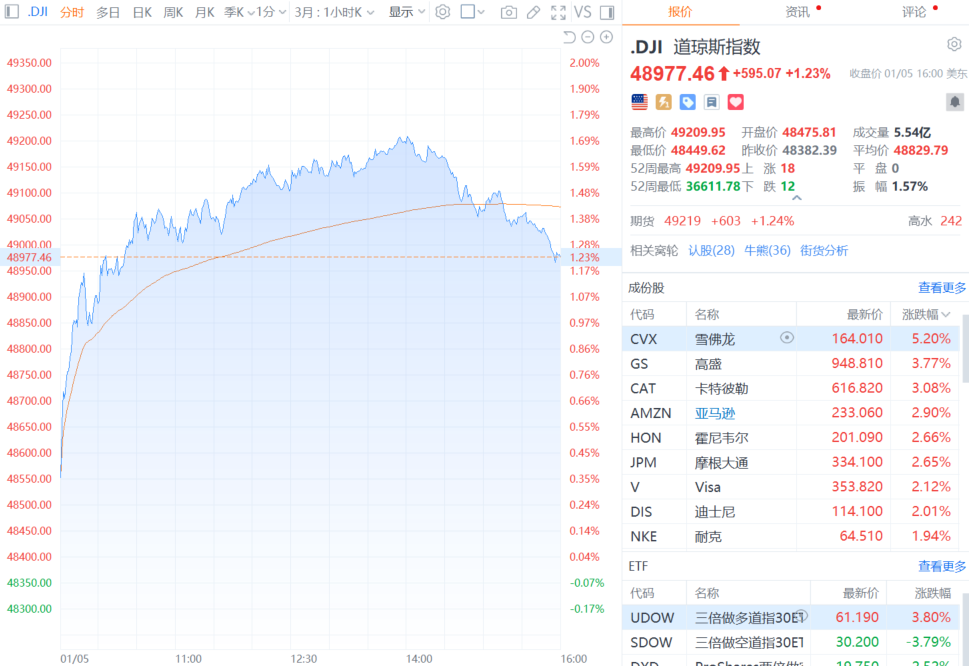Viewport: 969px width, 666px height.
Task: Select the HON 霍尼韦尔 row
Action: (791, 437)
